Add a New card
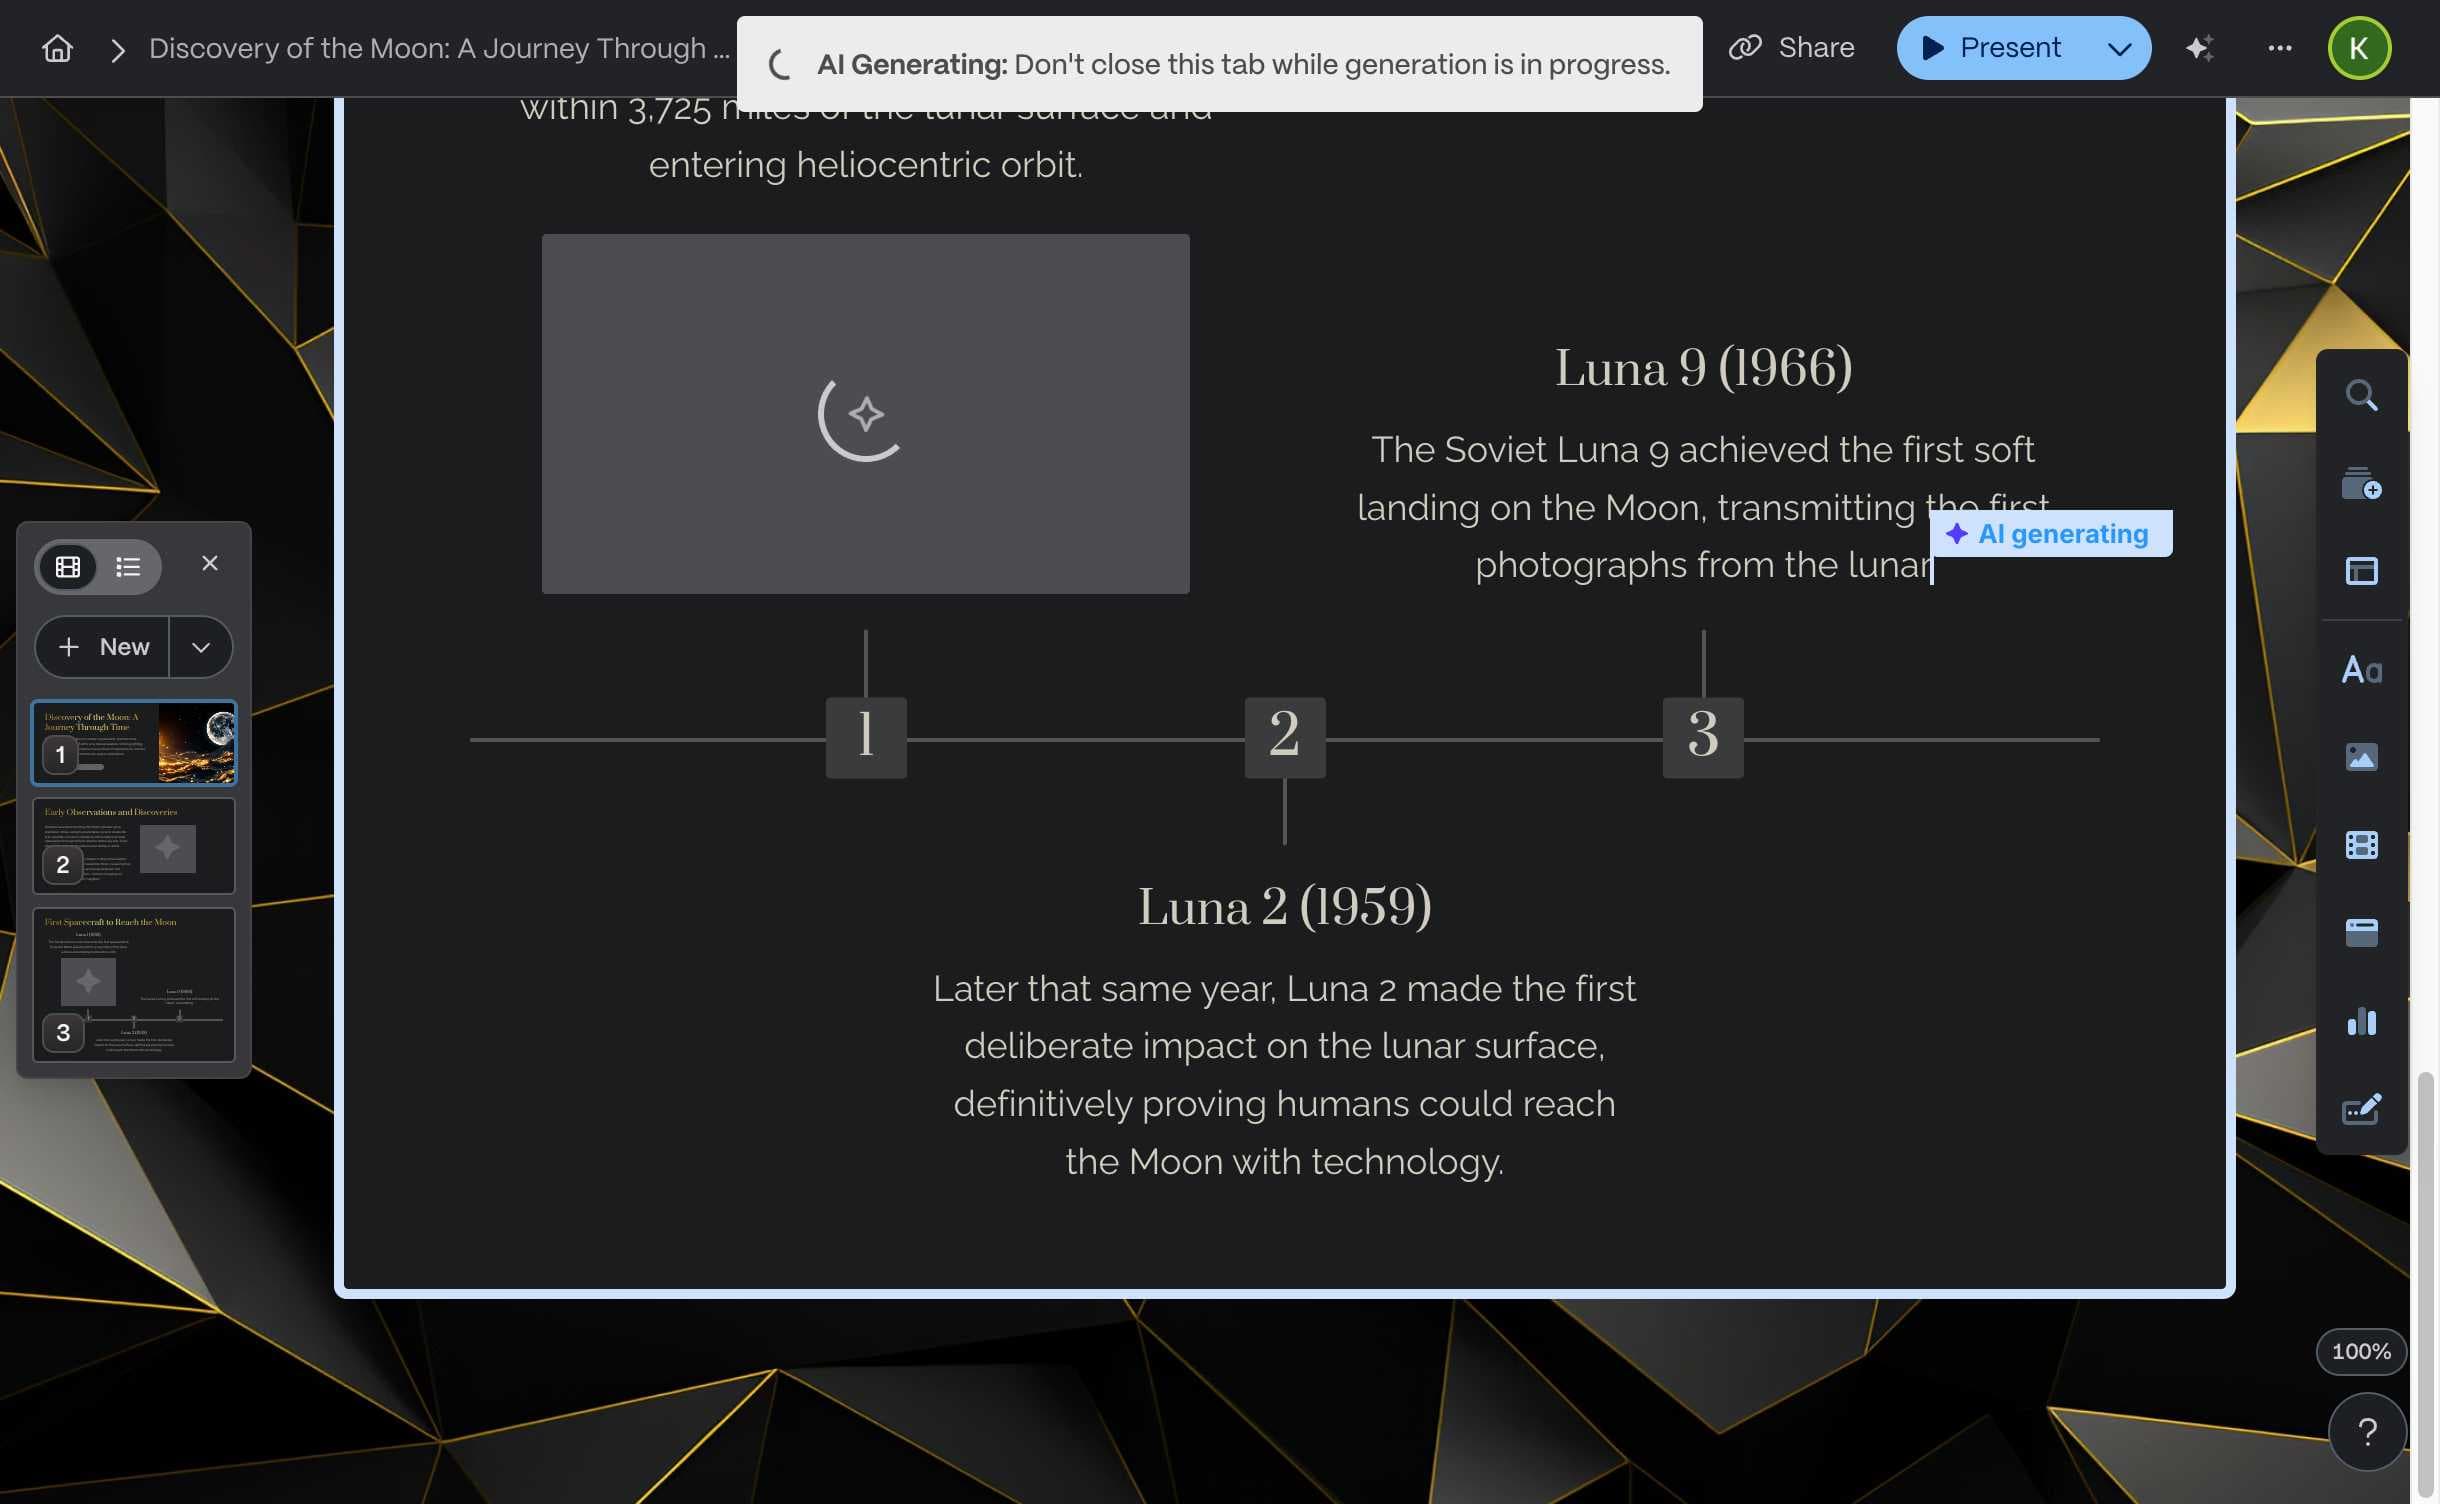This screenshot has height=1504, width=2440. [102, 647]
